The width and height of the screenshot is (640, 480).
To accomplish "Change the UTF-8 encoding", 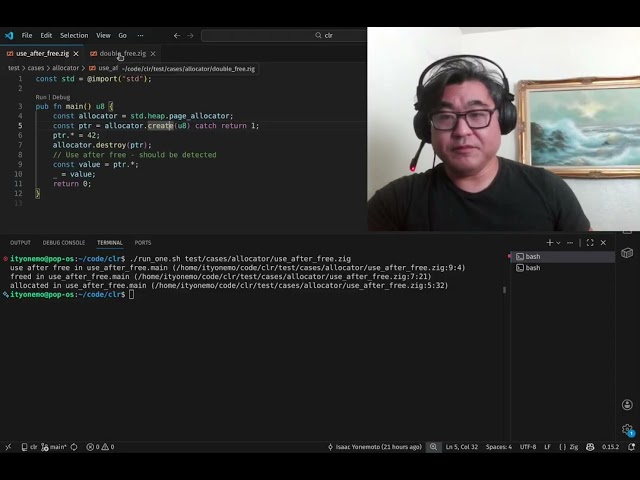I will coord(528,447).
